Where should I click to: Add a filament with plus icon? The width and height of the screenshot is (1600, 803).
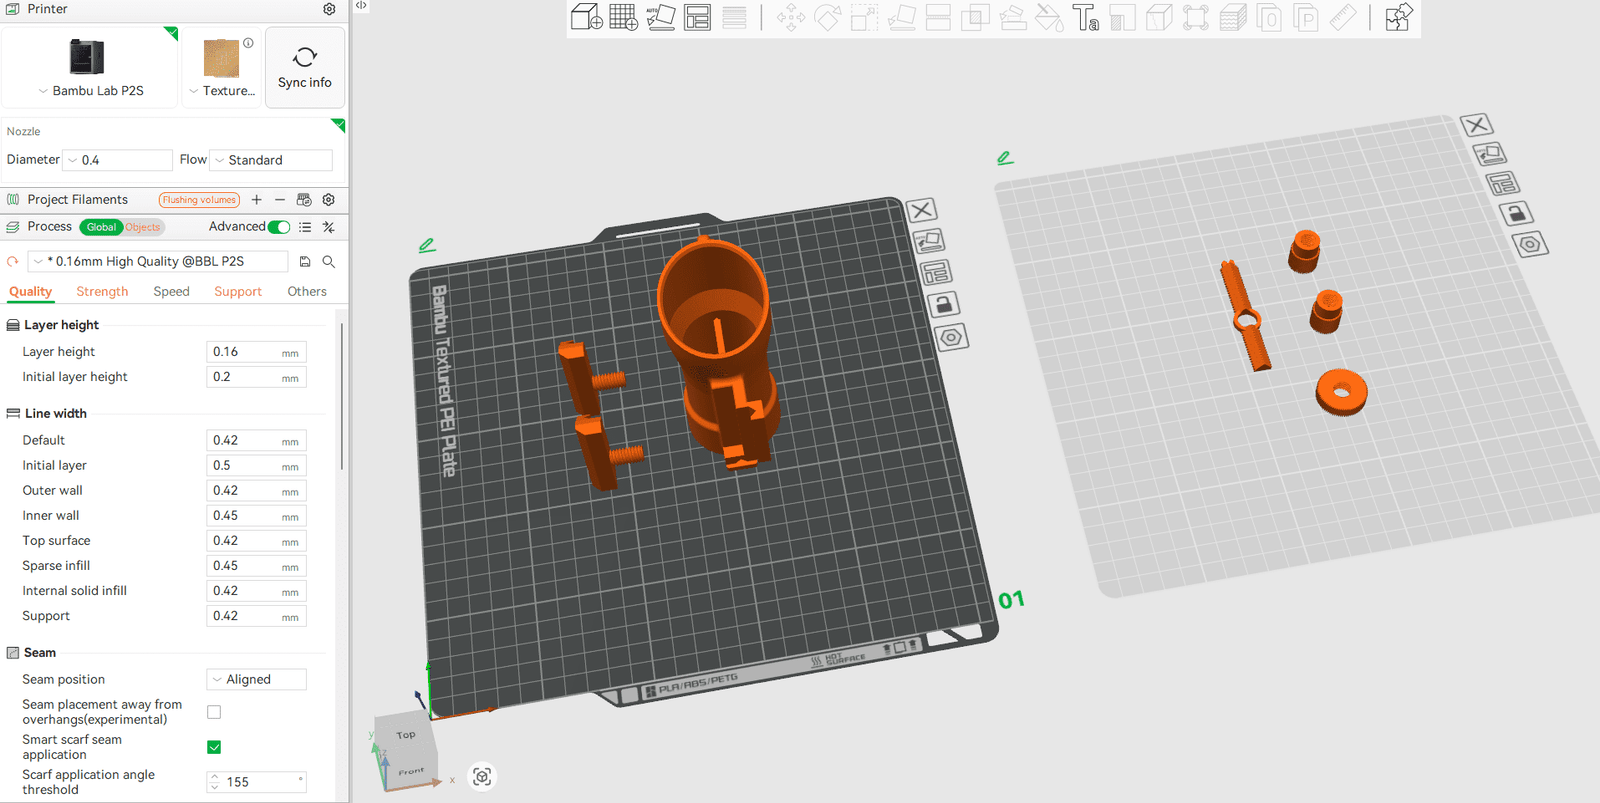[x=256, y=200]
